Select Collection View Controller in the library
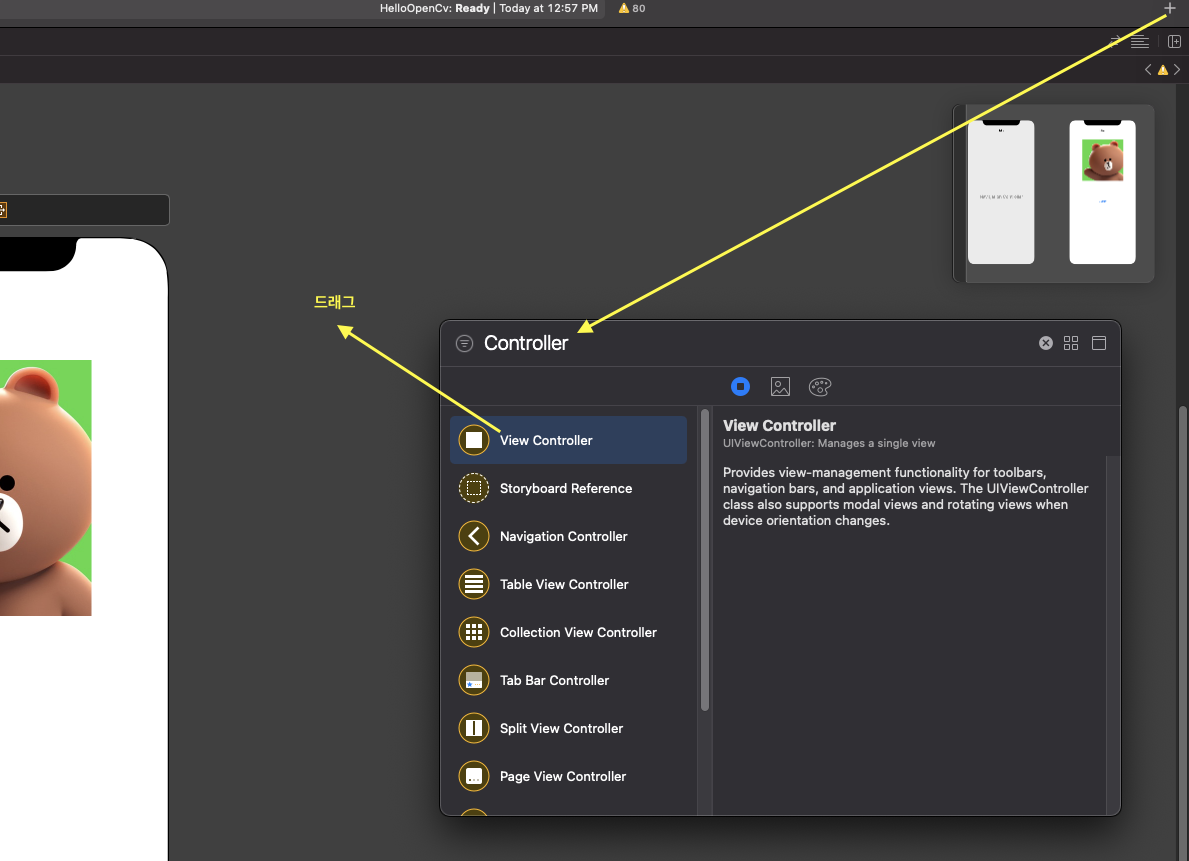 pos(568,633)
